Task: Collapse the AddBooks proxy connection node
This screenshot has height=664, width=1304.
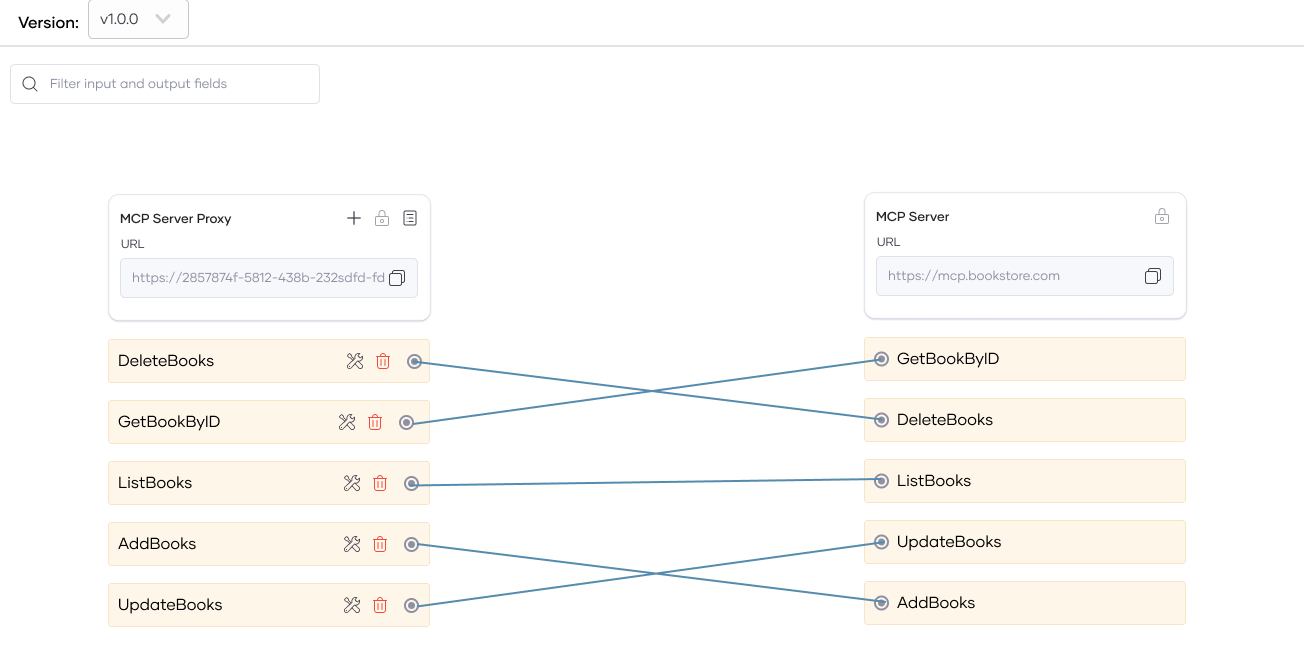Action: coord(411,544)
